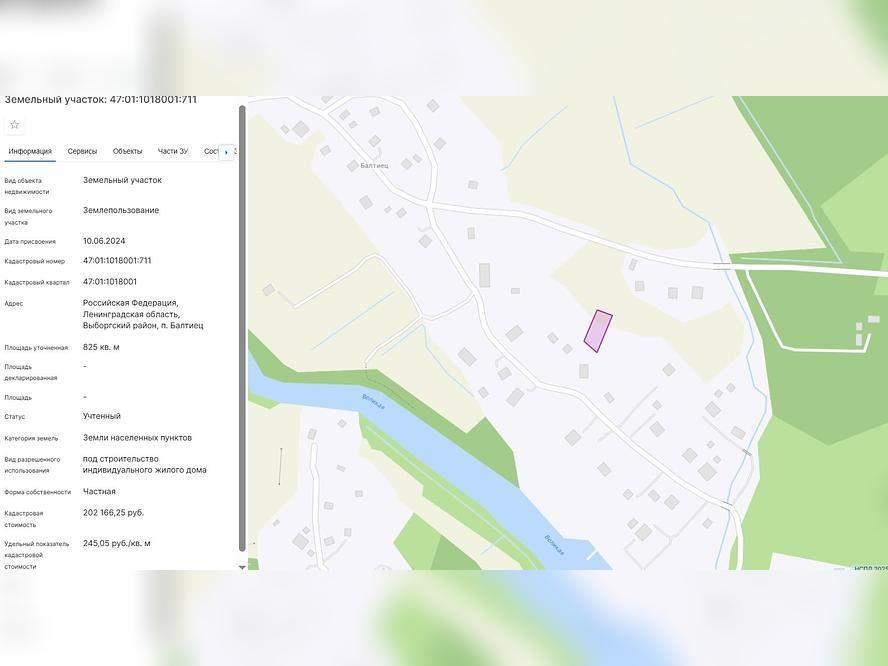Image resolution: width=888 pixels, height=666 pixels.
Task: Open the Информация tab
Action: click(30, 152)
